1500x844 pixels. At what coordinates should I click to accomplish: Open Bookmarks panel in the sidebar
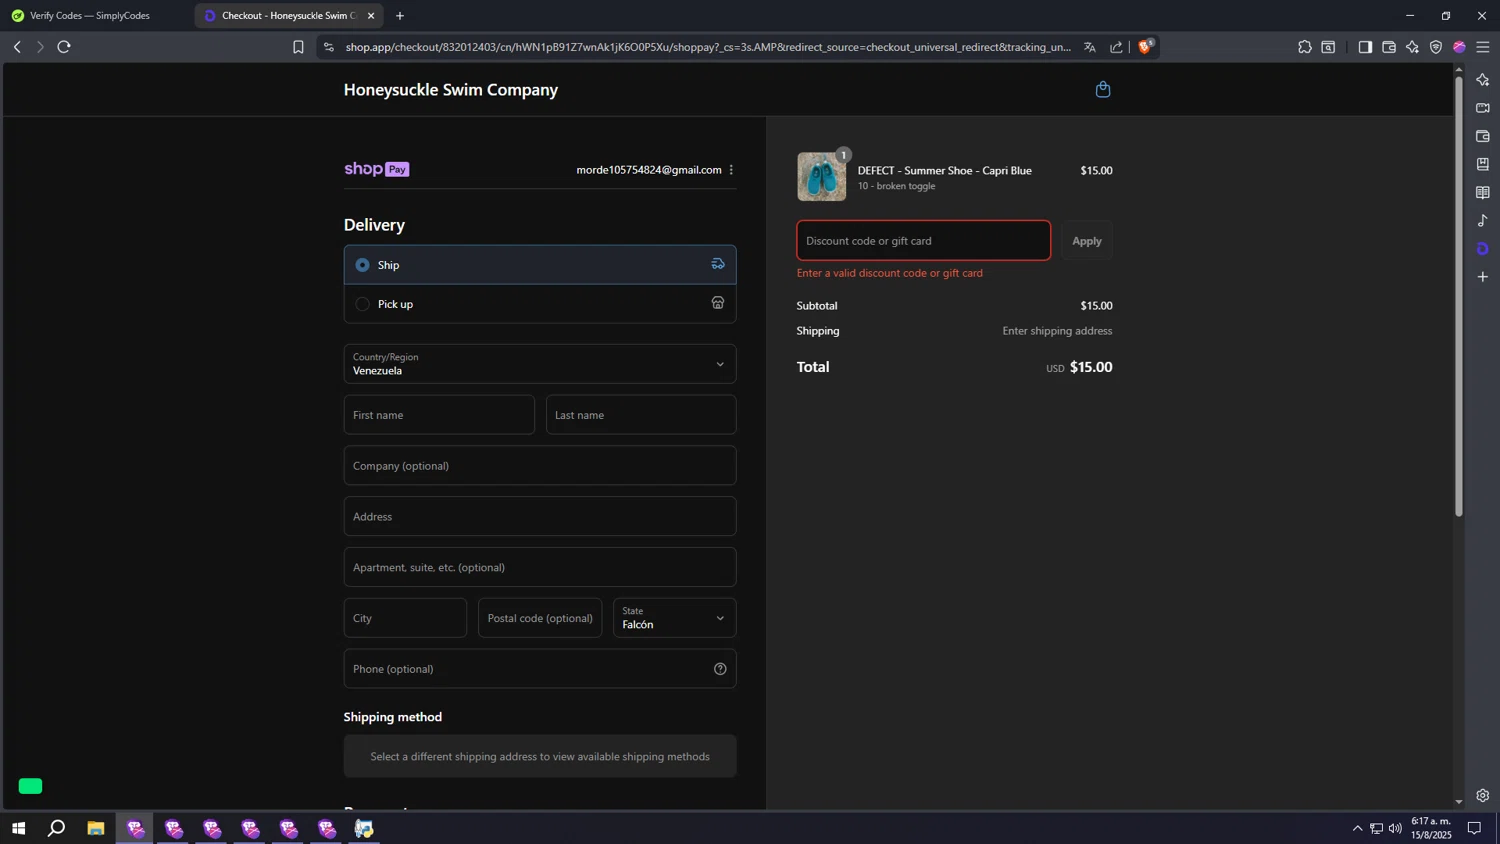point(1483,164)
